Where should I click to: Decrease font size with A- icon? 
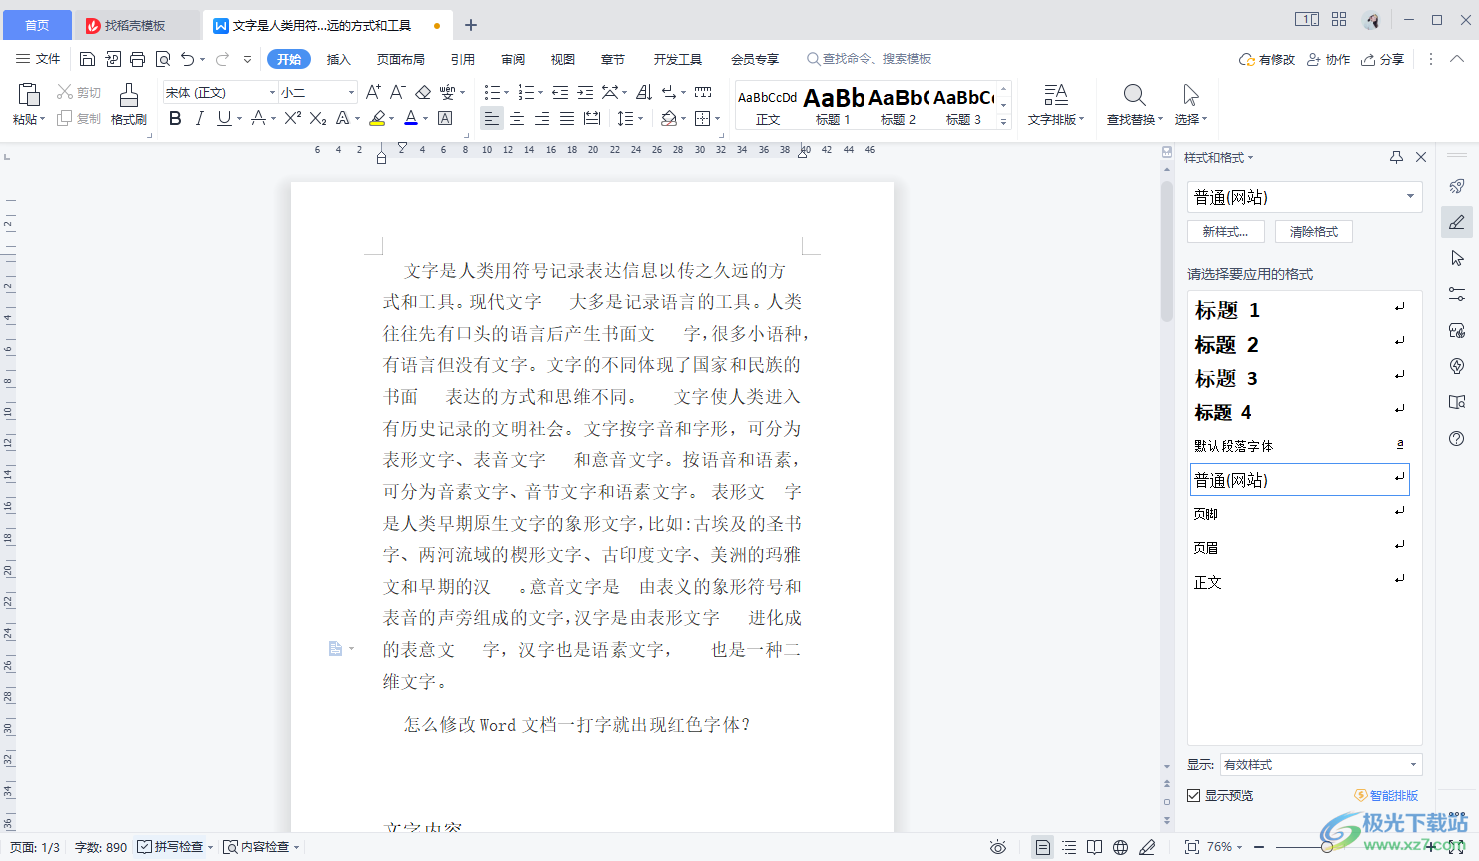pyautogui.click(x=397, y=92)
